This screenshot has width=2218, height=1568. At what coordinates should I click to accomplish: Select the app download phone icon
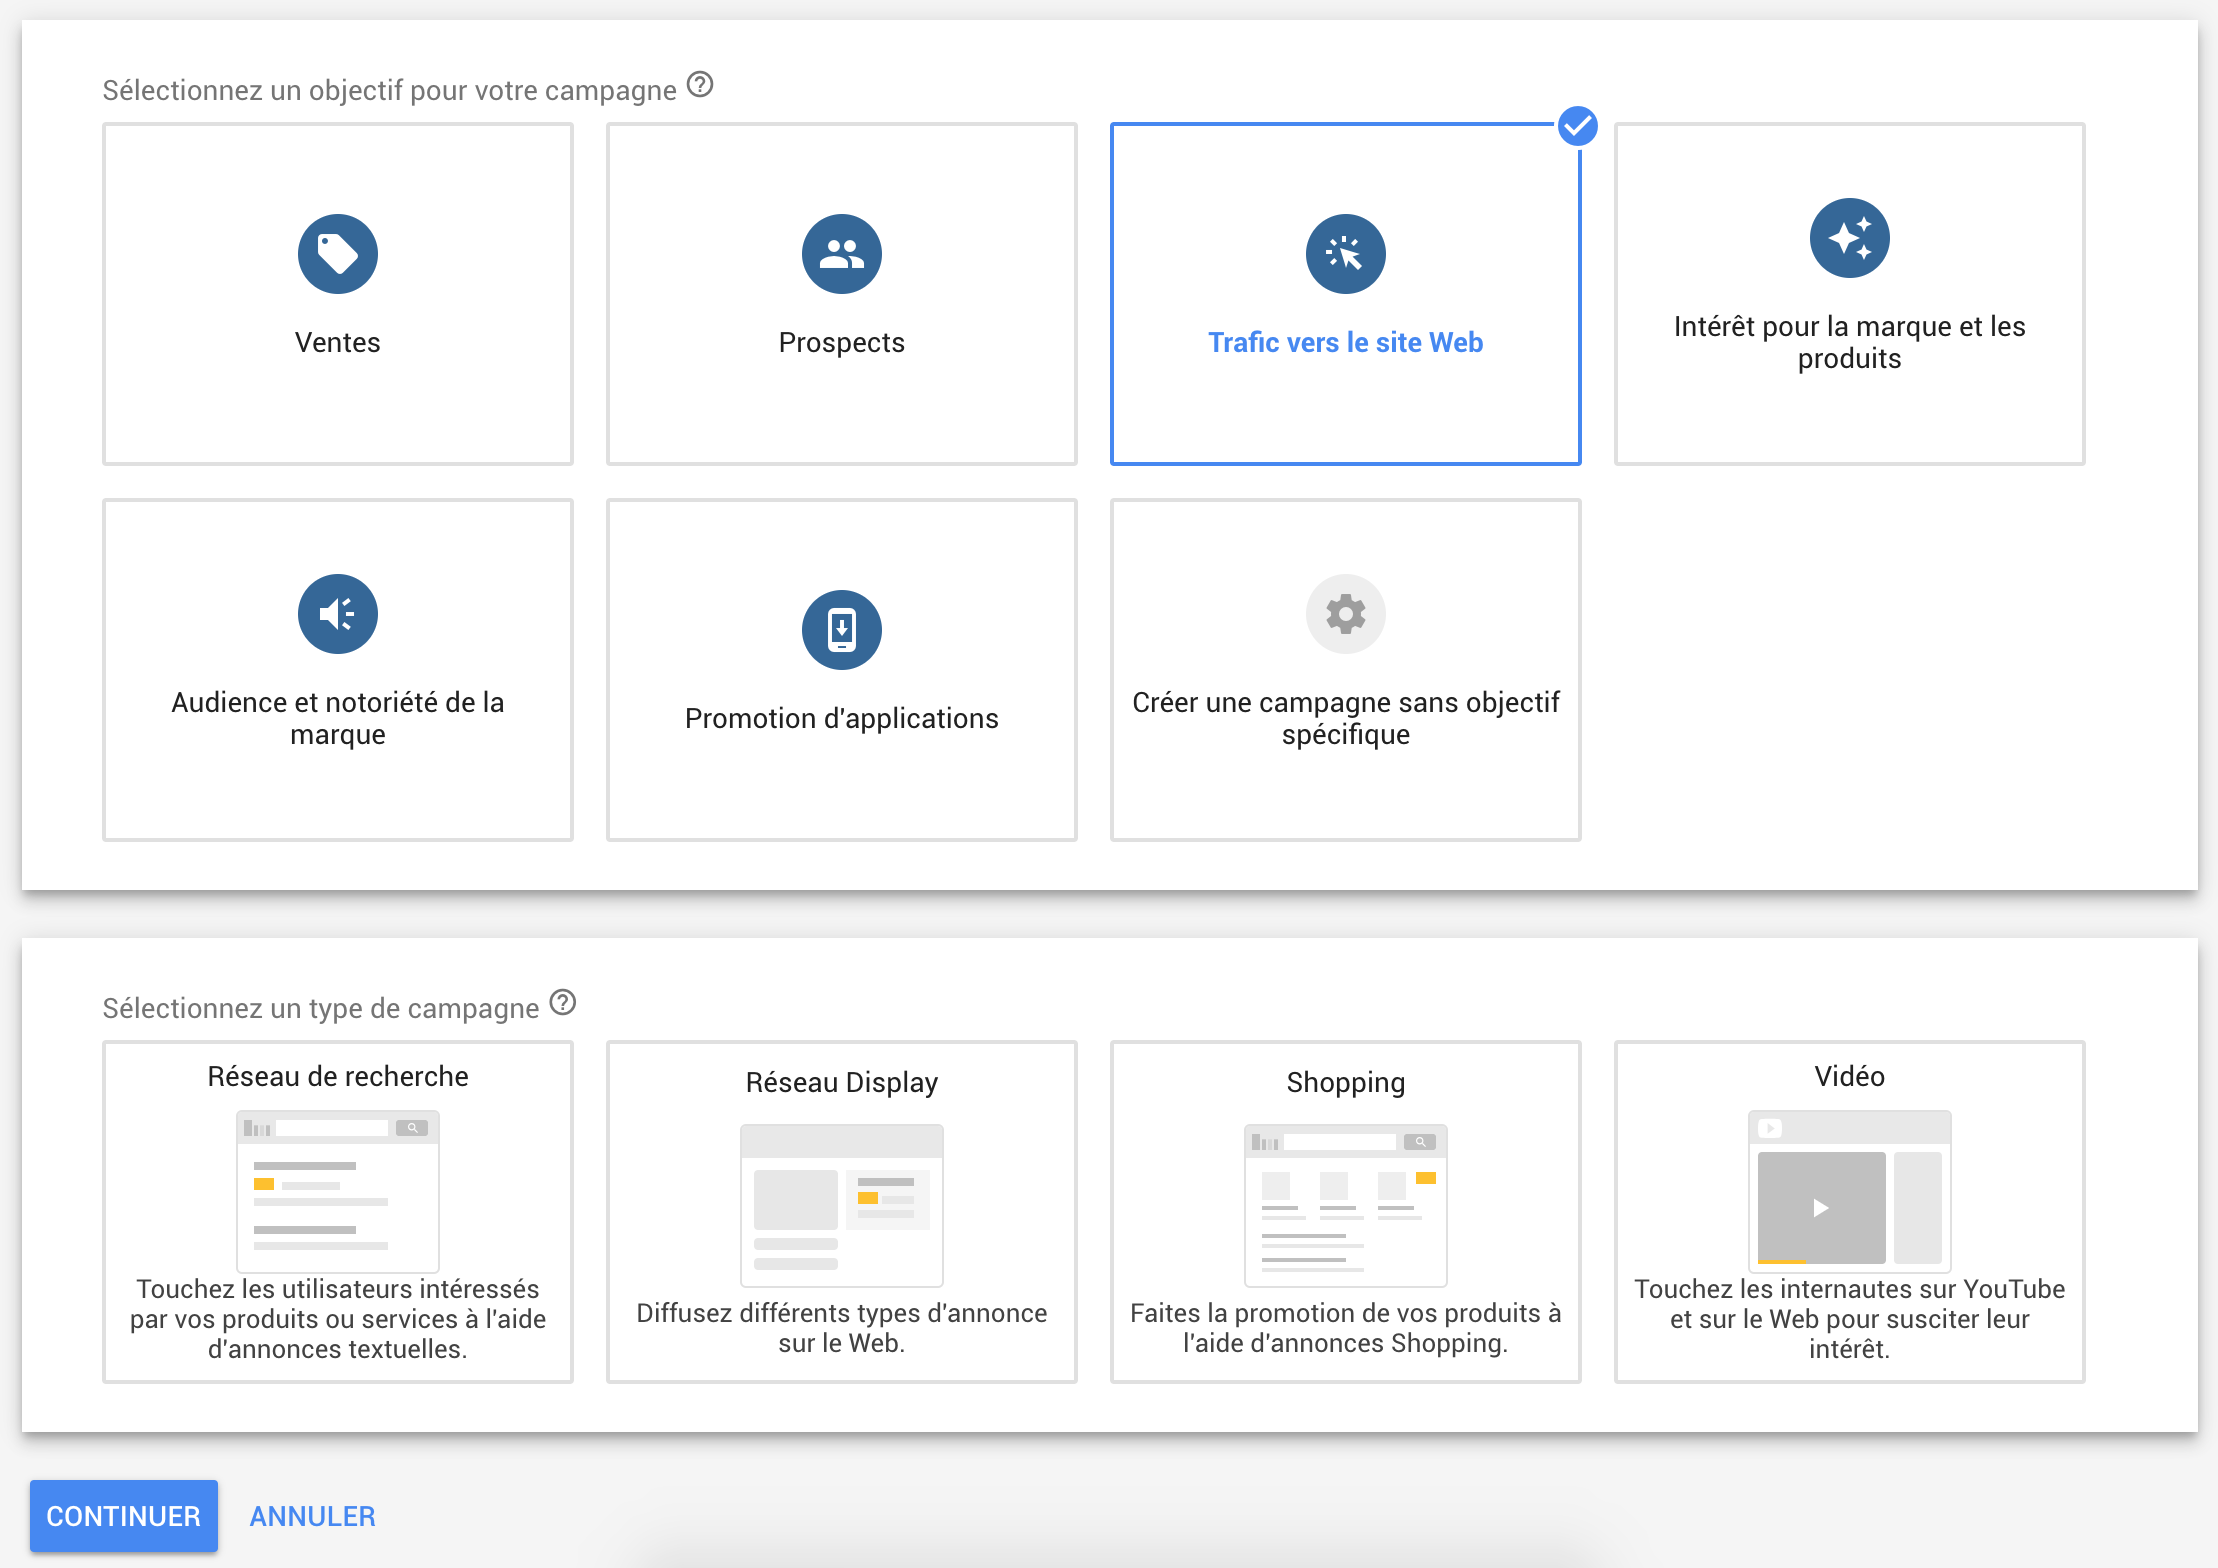tap(841, 630)
